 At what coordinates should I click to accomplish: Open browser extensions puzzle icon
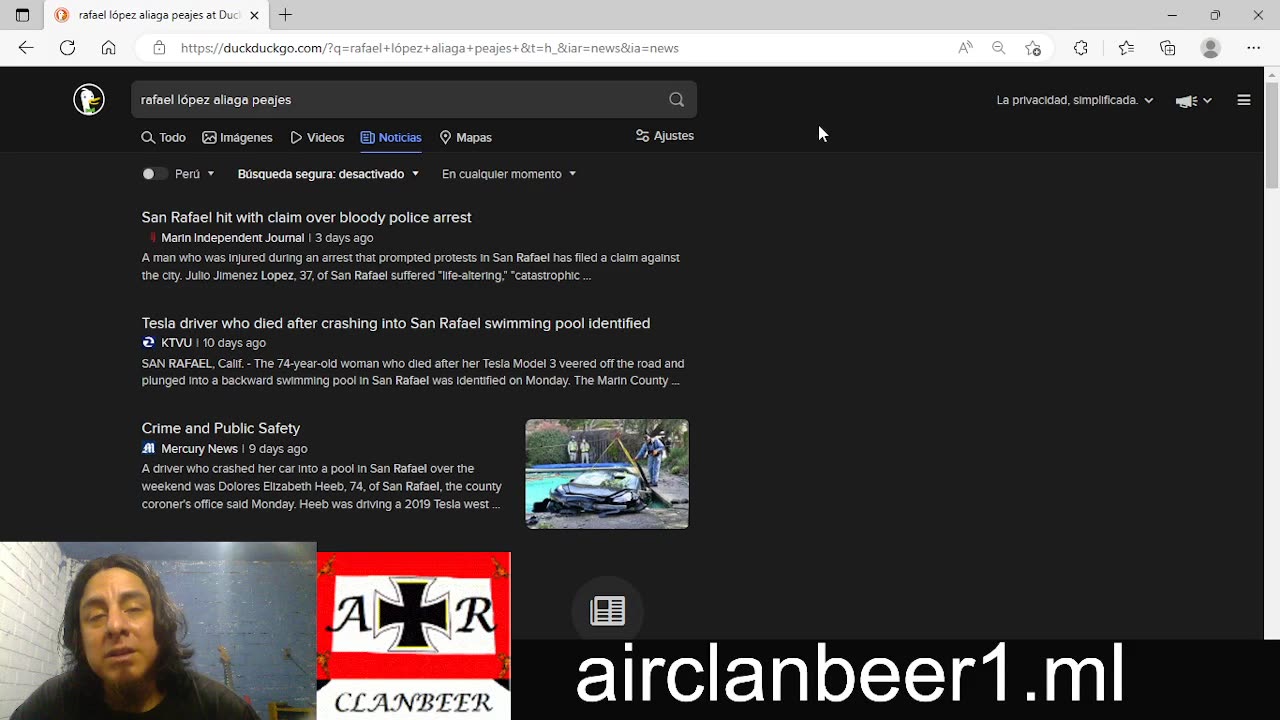1081,48
